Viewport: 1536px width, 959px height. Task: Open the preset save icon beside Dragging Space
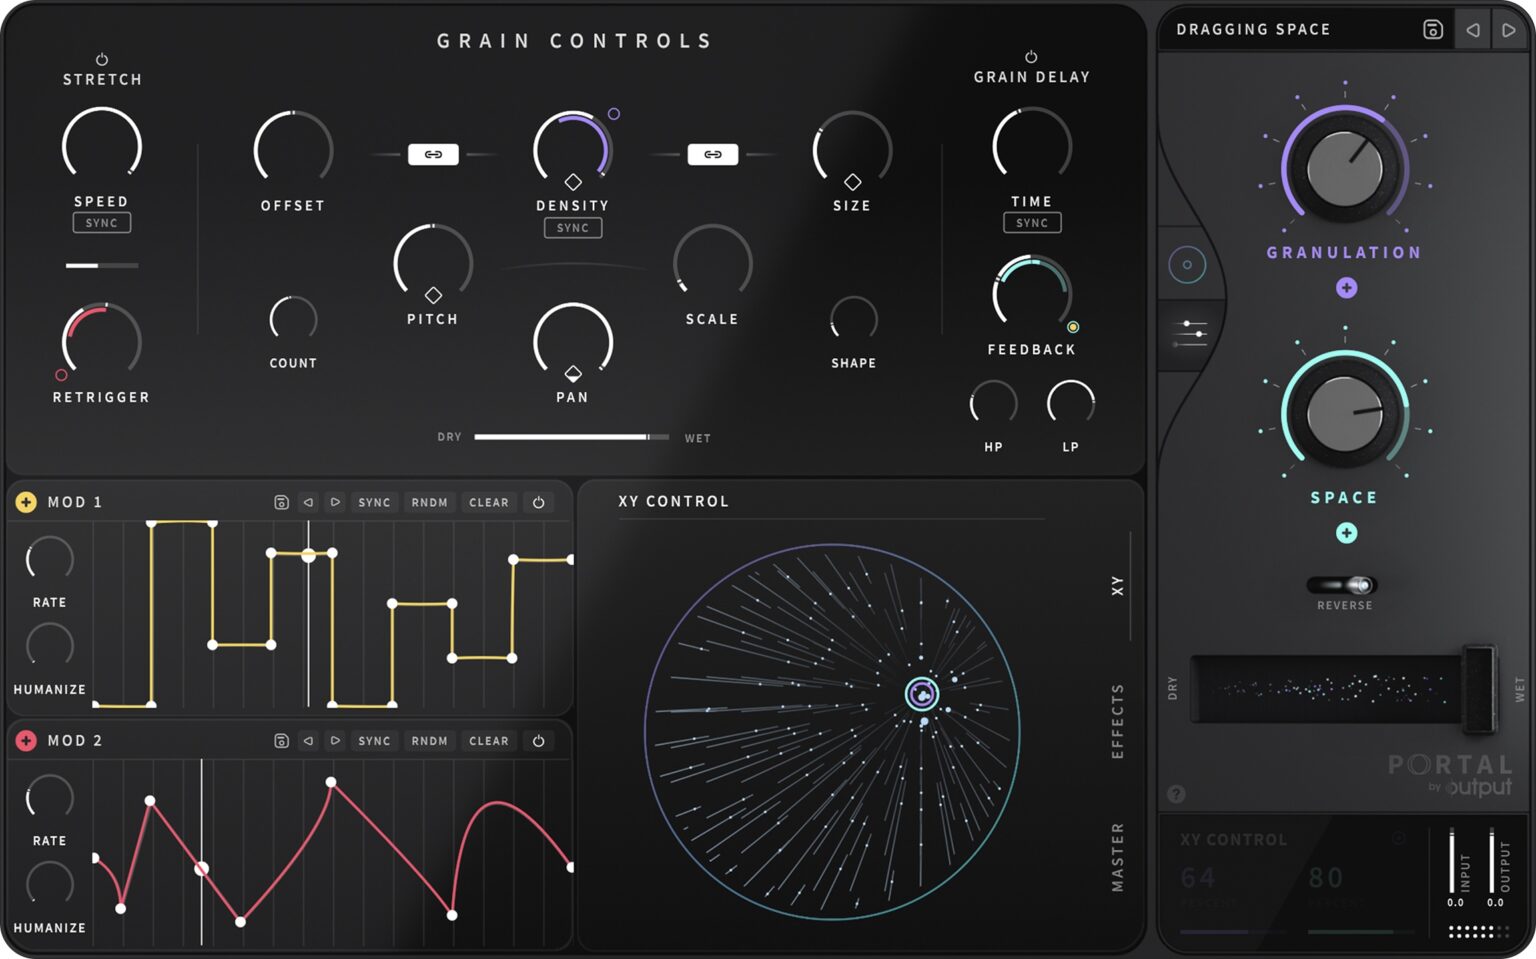pos(1432,29)
